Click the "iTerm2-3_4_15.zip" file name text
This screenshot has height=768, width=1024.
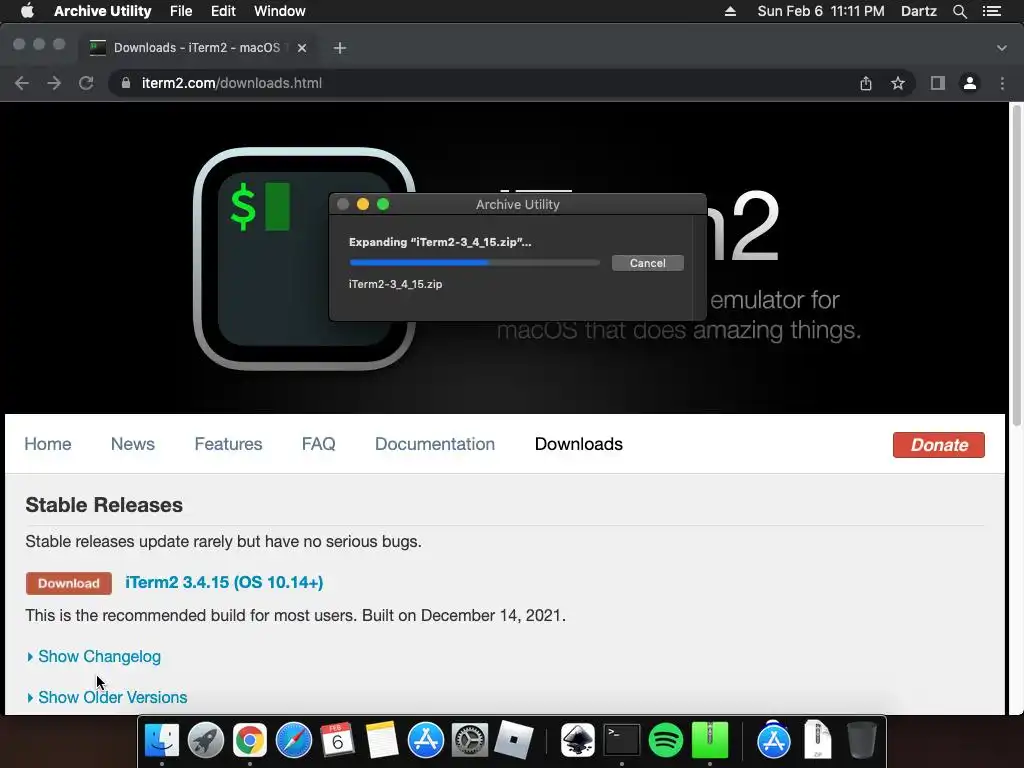click(x=395, y=284)
